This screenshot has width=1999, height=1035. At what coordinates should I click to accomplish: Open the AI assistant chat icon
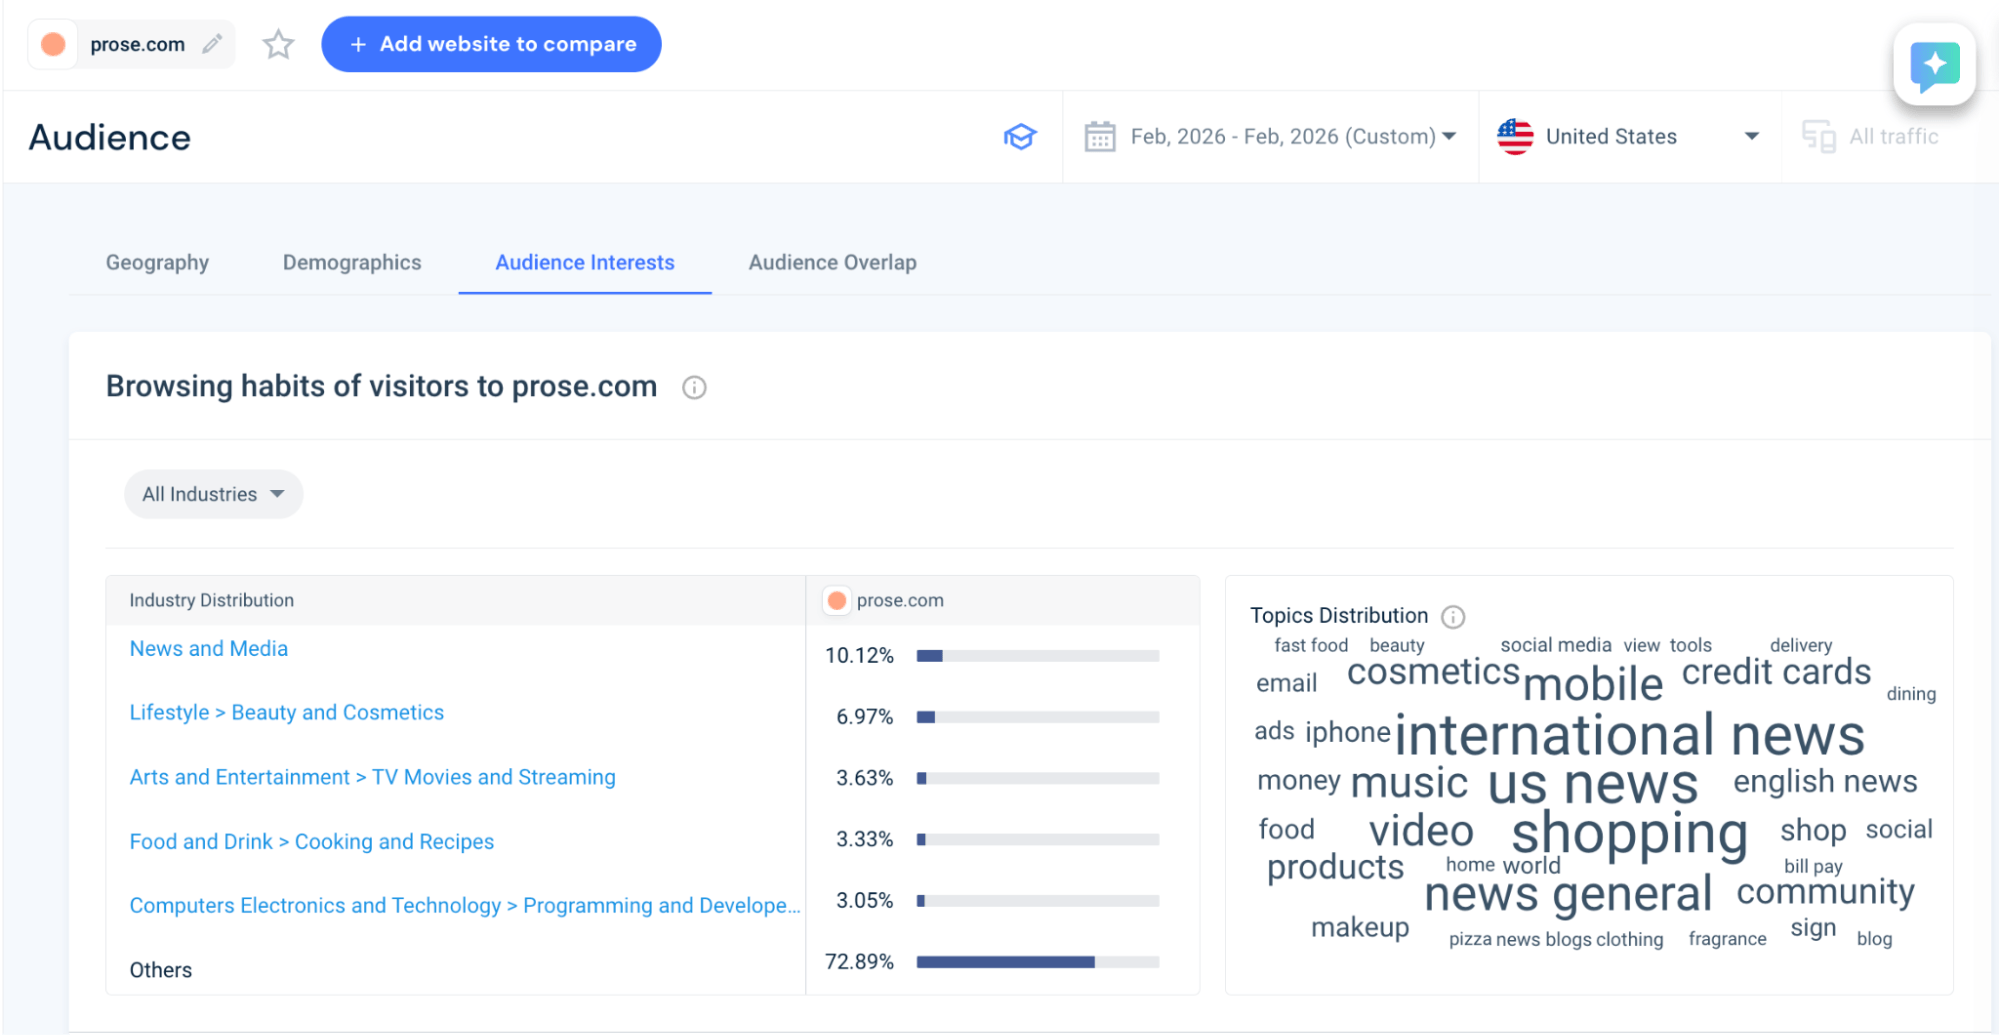point(1934,65)
